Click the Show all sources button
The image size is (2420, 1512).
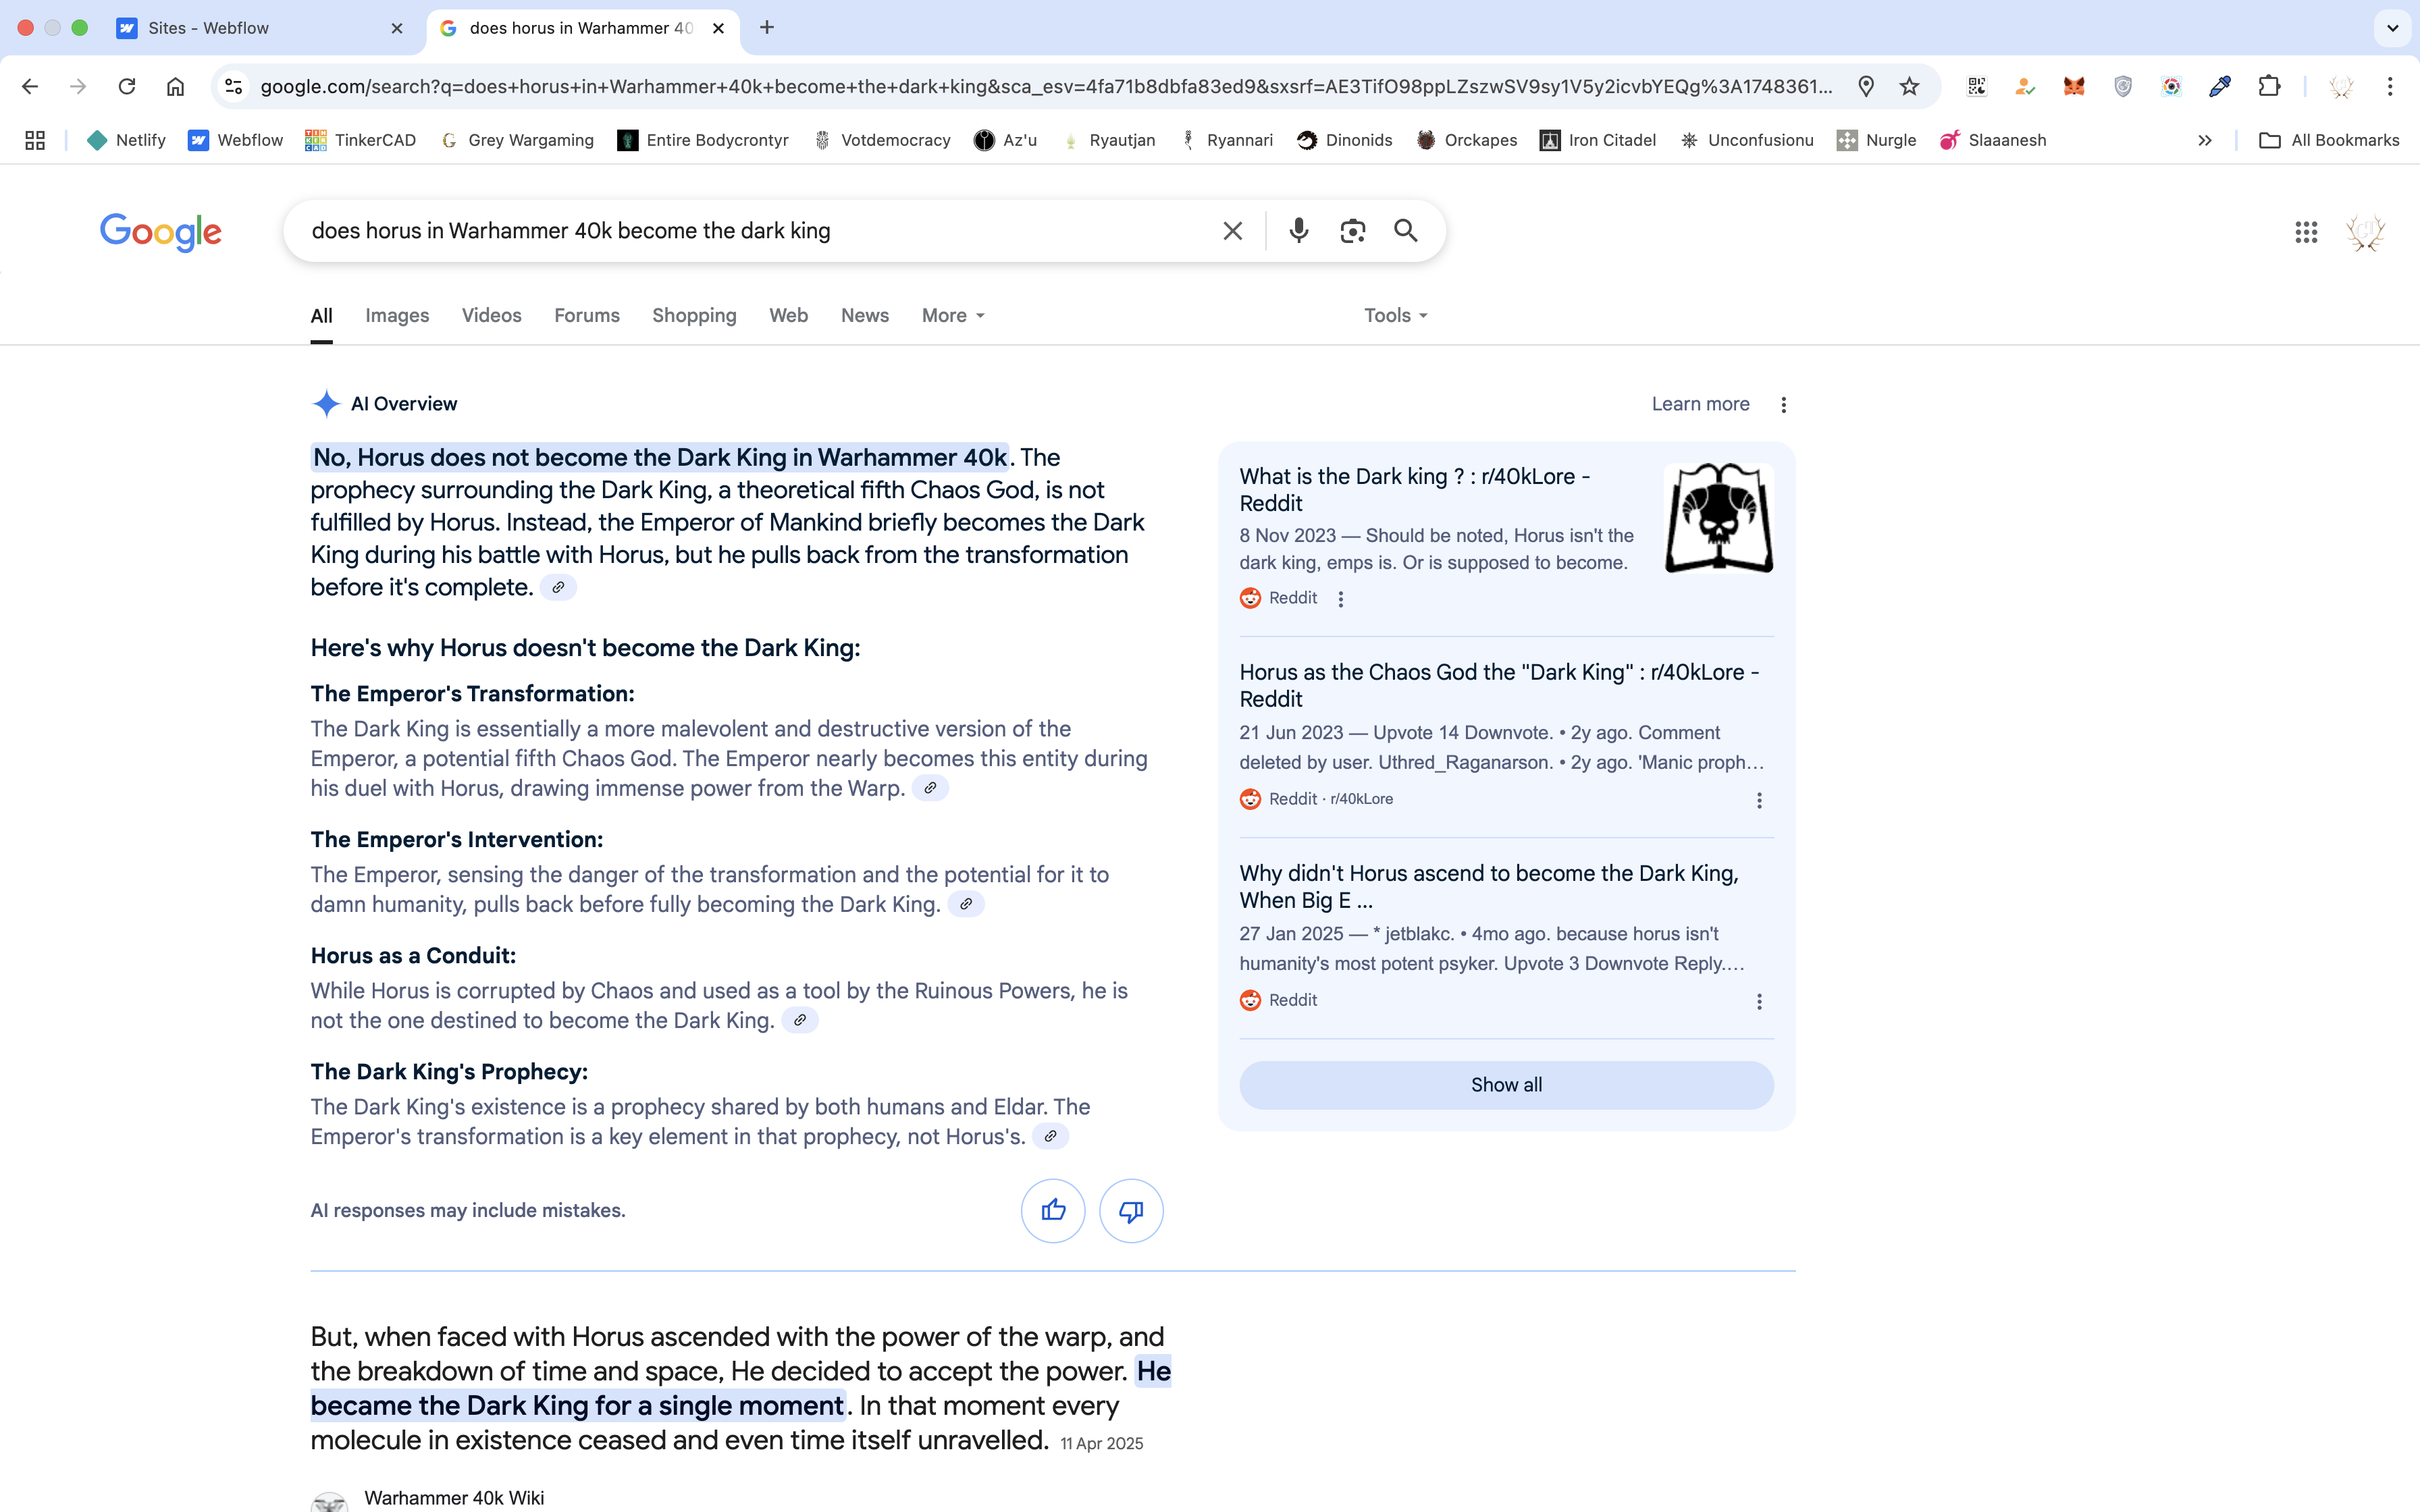(x=1506, y=1085)
